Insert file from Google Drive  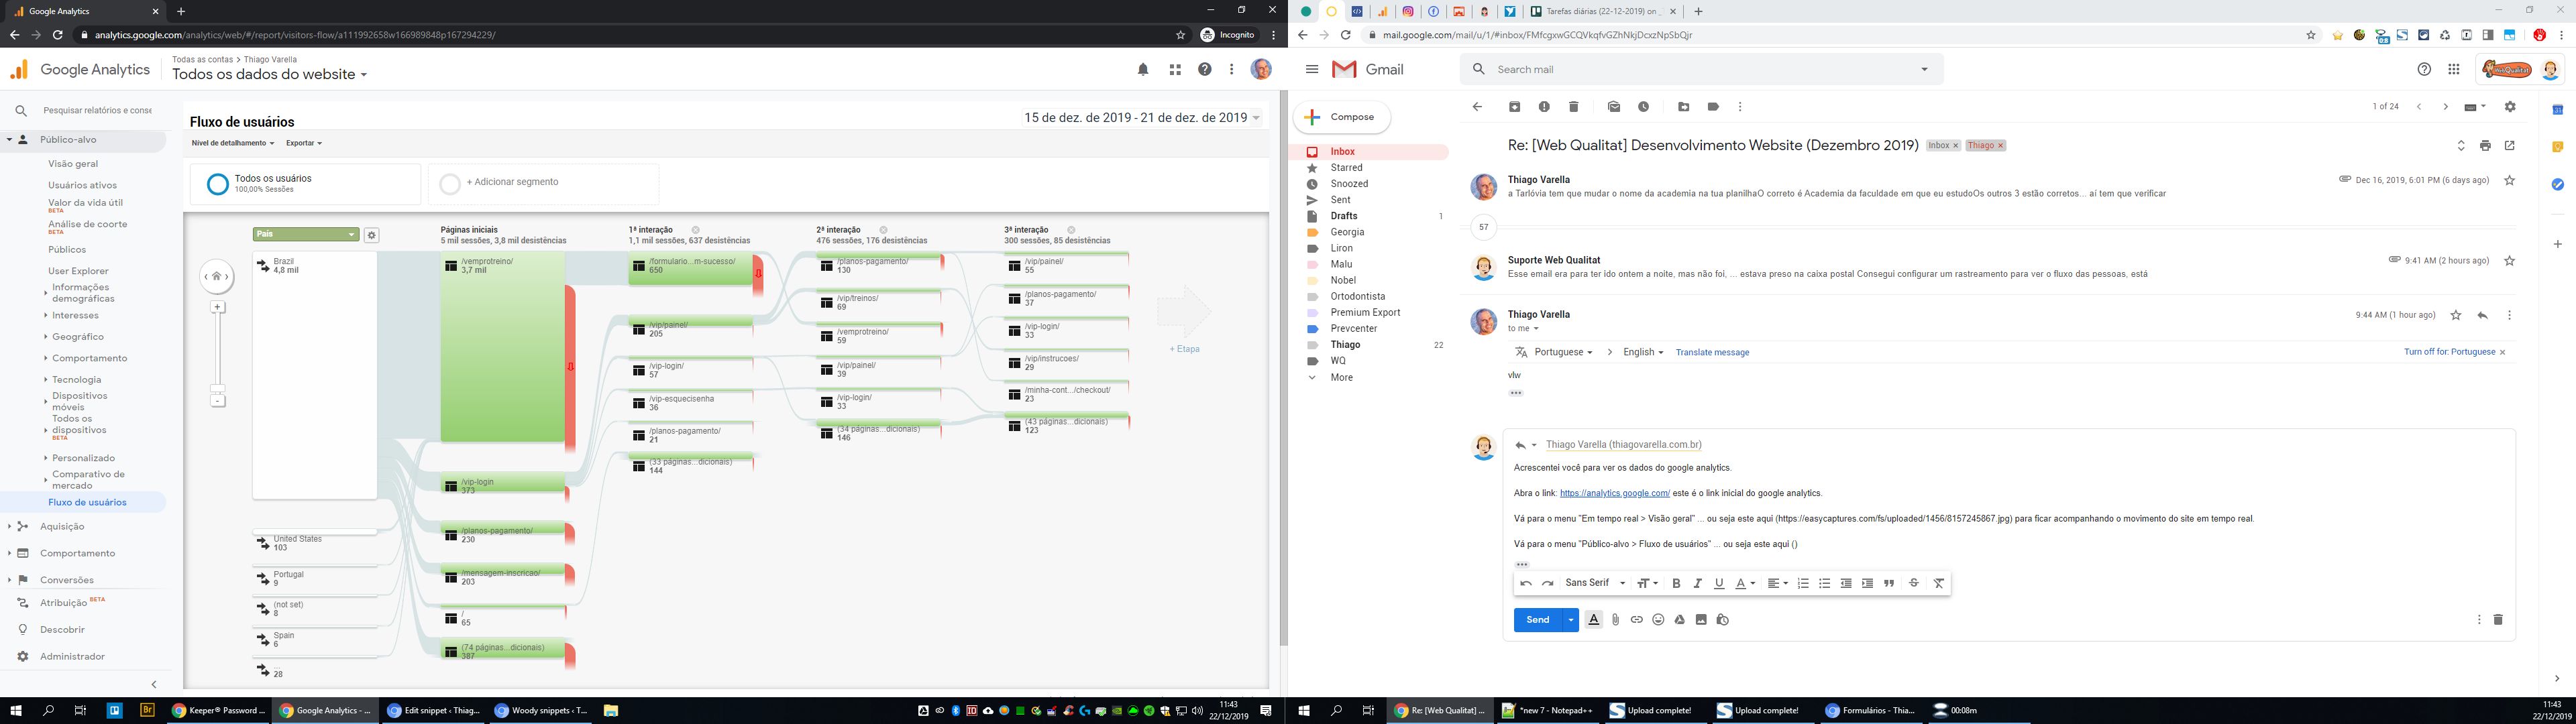pos(1679,620)
